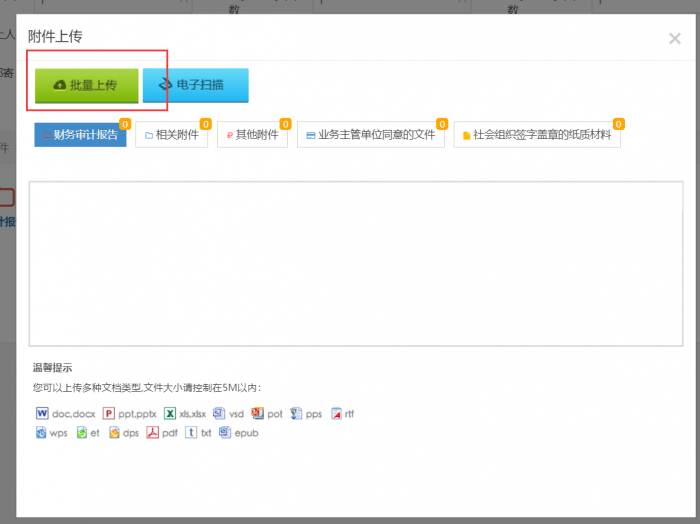This screenshot has height=524, width=700.
Task: Click the txt file icon
Action: 191,433
